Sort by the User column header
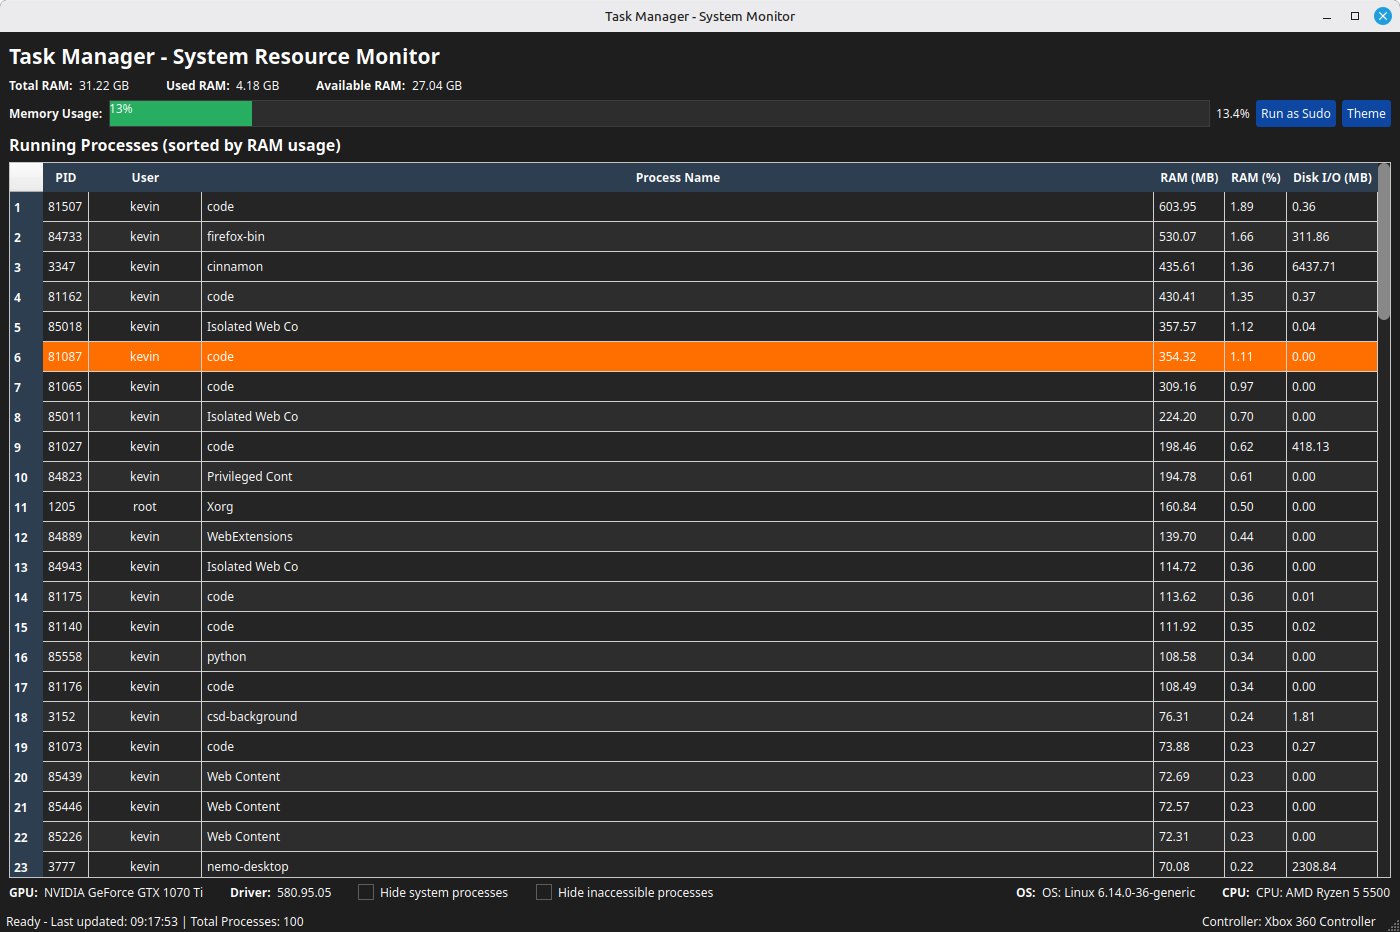This screenshot has height=932, width=1400. 145,178
